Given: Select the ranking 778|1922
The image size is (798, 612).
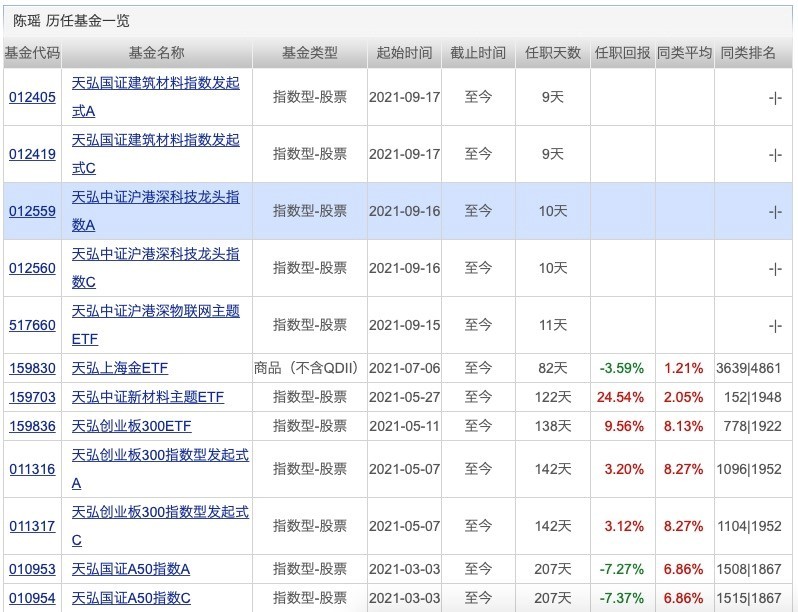Looking at the screenshot, I should 753,426.
